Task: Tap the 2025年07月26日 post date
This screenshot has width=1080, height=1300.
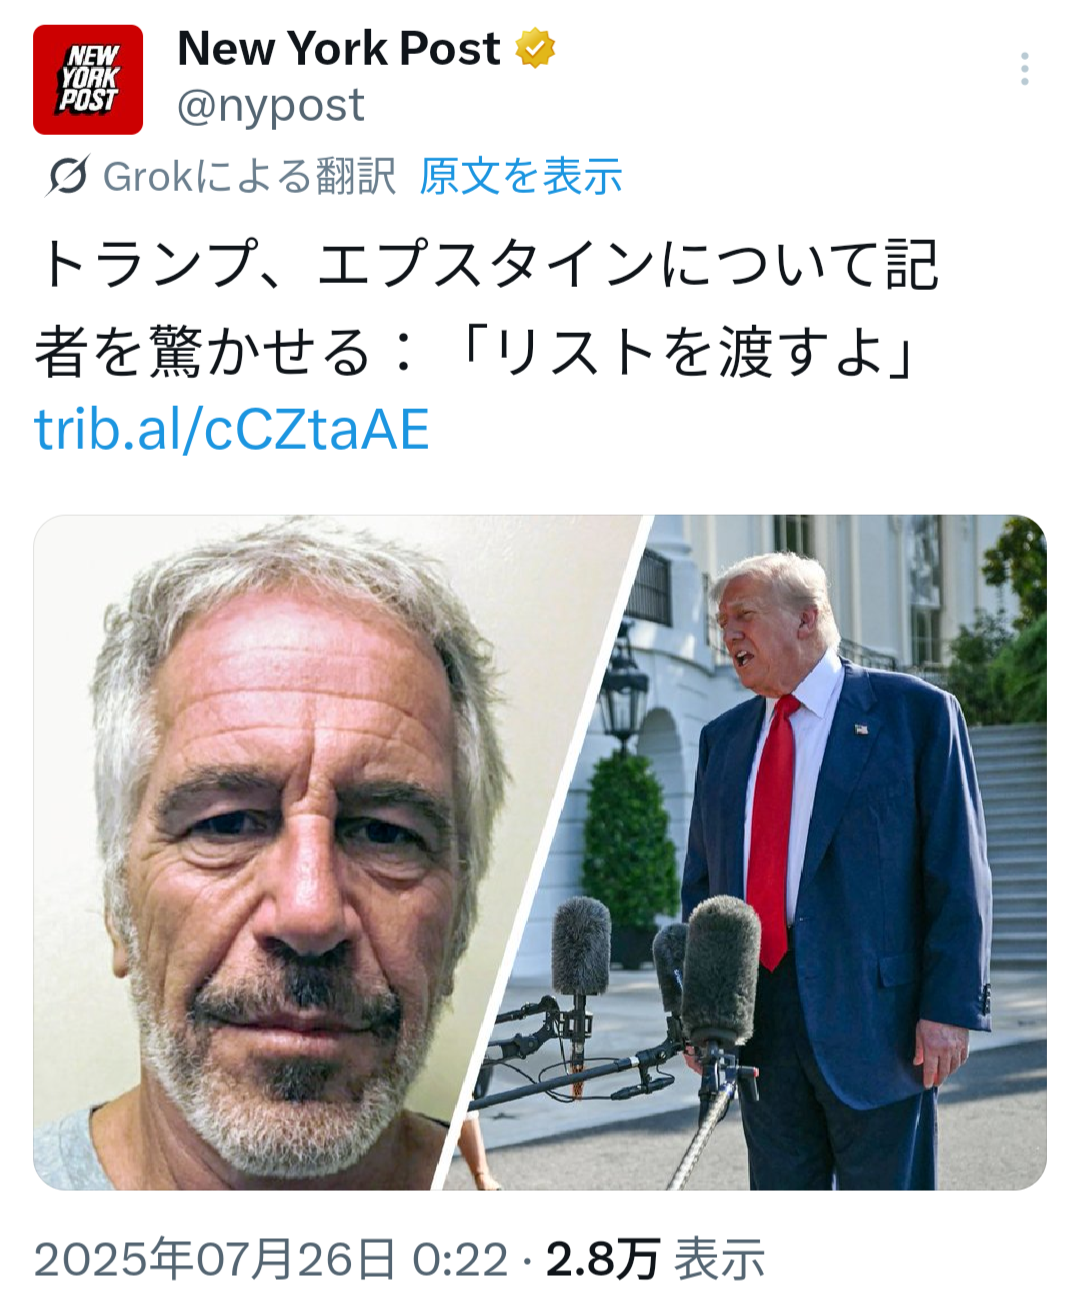Action: pos(215,1259)
